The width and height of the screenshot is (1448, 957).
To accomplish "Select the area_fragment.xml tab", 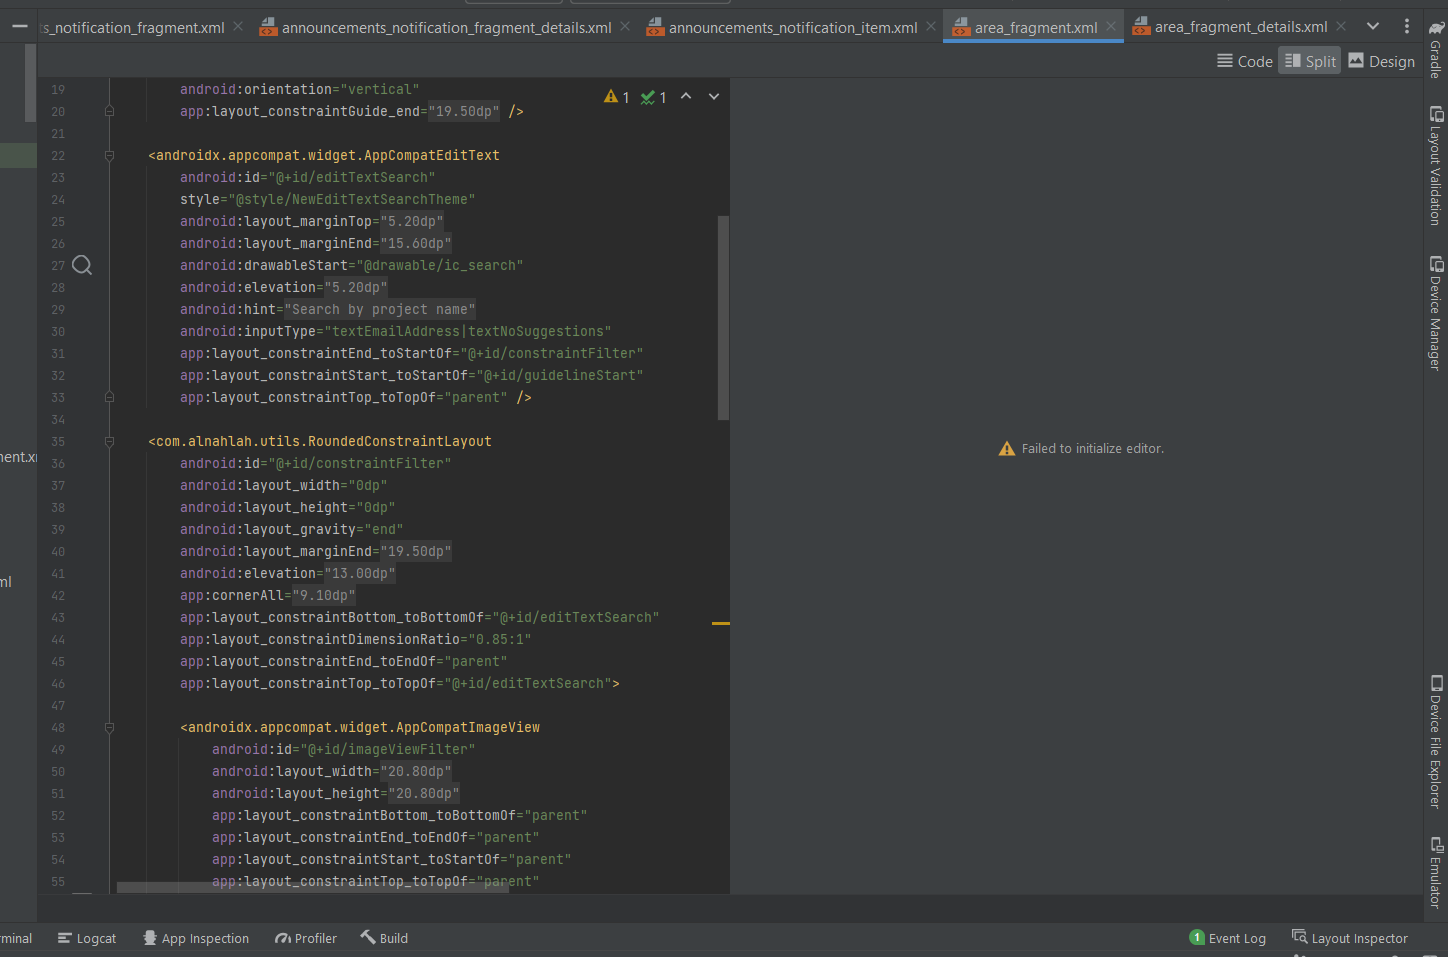I will [x=1035, y=27].
